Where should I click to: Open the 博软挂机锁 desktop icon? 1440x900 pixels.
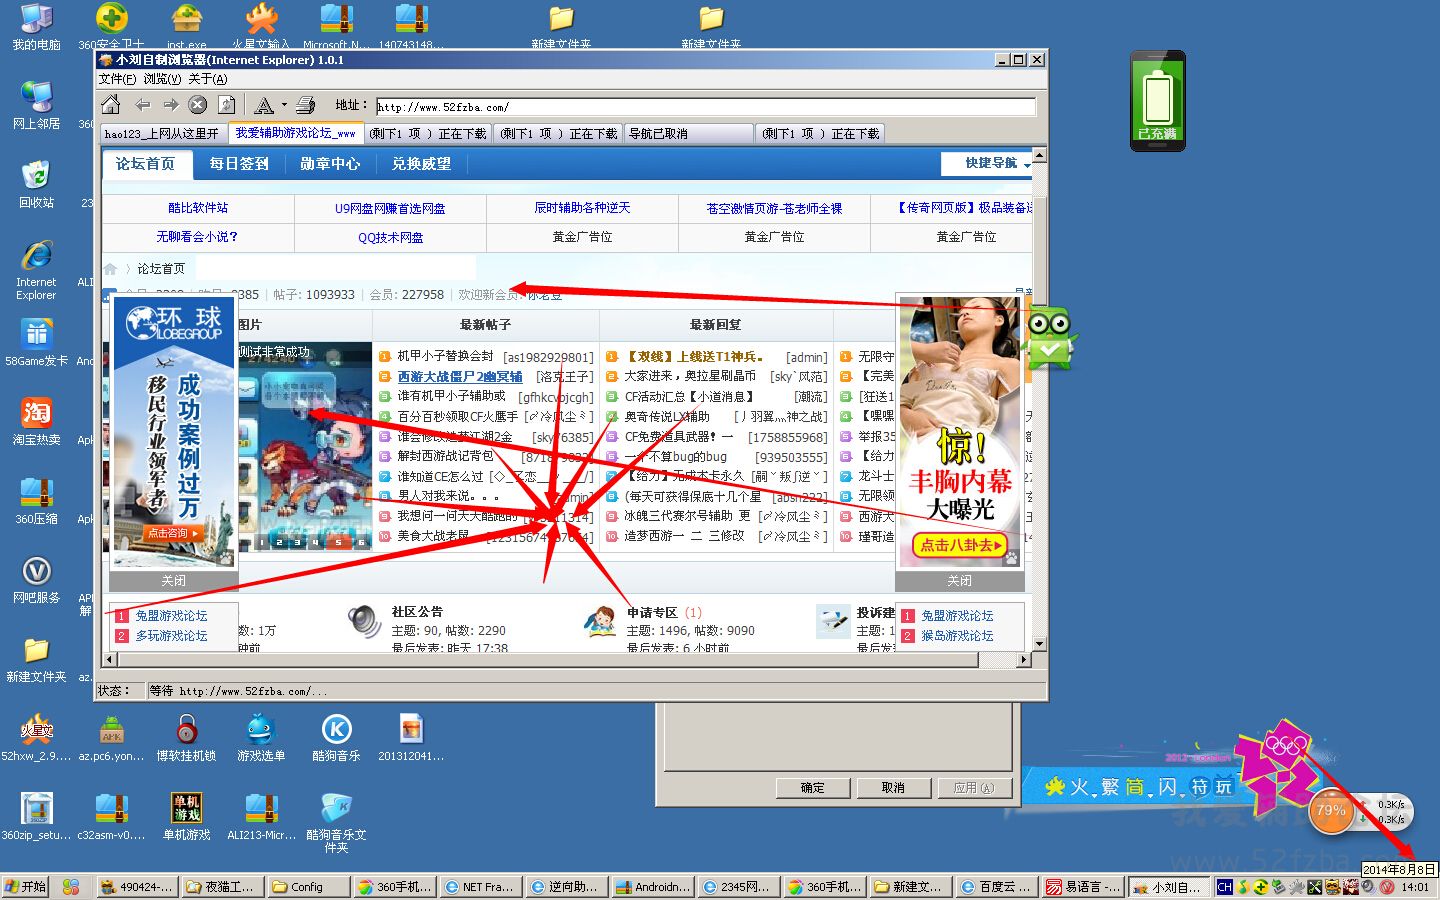pos(186,737)
